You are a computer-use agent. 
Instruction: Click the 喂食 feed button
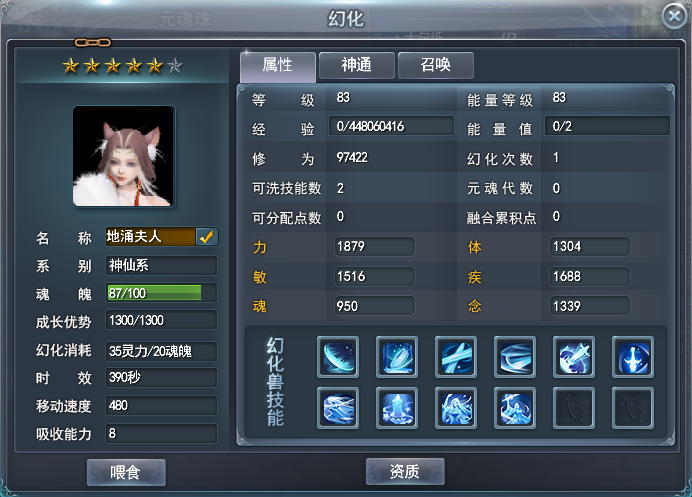[126, 472]
